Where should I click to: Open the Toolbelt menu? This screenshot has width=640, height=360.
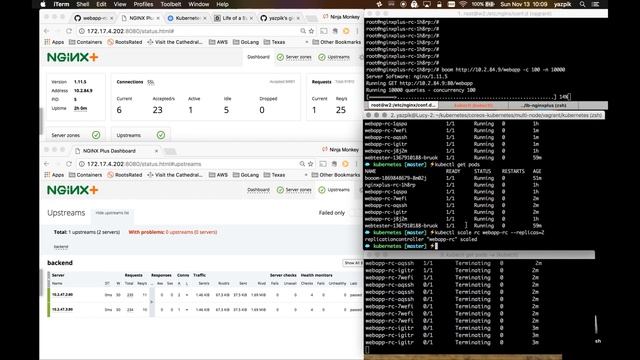171,4
